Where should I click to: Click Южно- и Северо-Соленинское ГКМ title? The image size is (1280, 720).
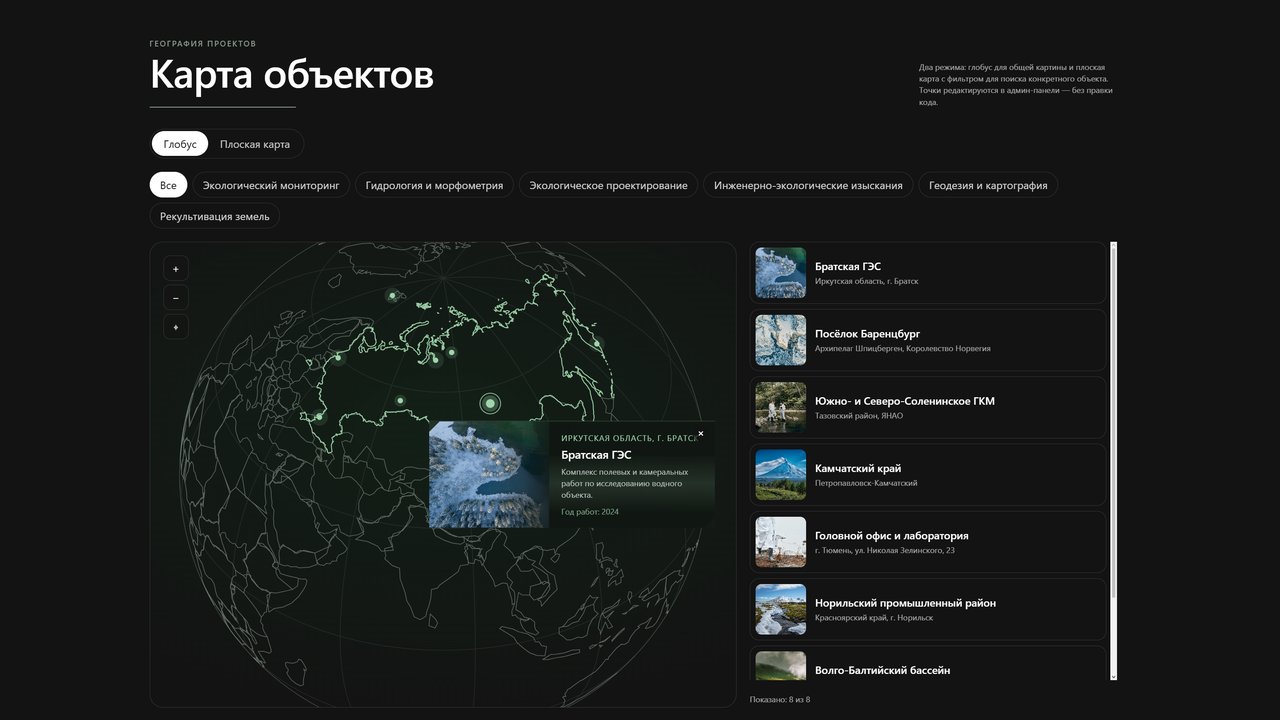905,401
